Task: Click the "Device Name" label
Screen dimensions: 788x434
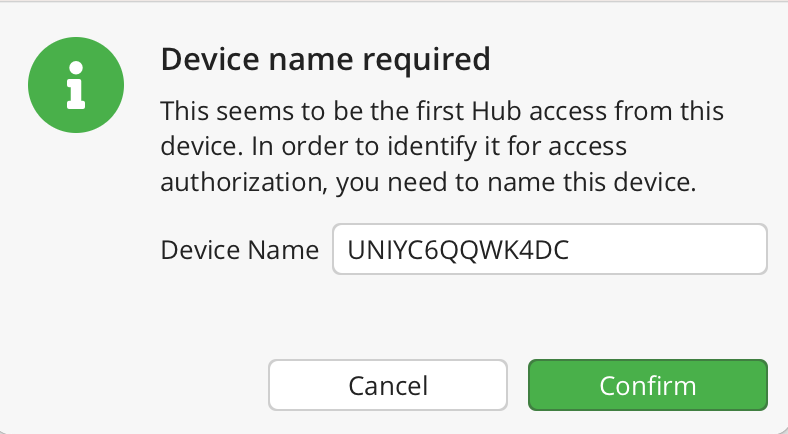Action: click(x=239, y=250)
